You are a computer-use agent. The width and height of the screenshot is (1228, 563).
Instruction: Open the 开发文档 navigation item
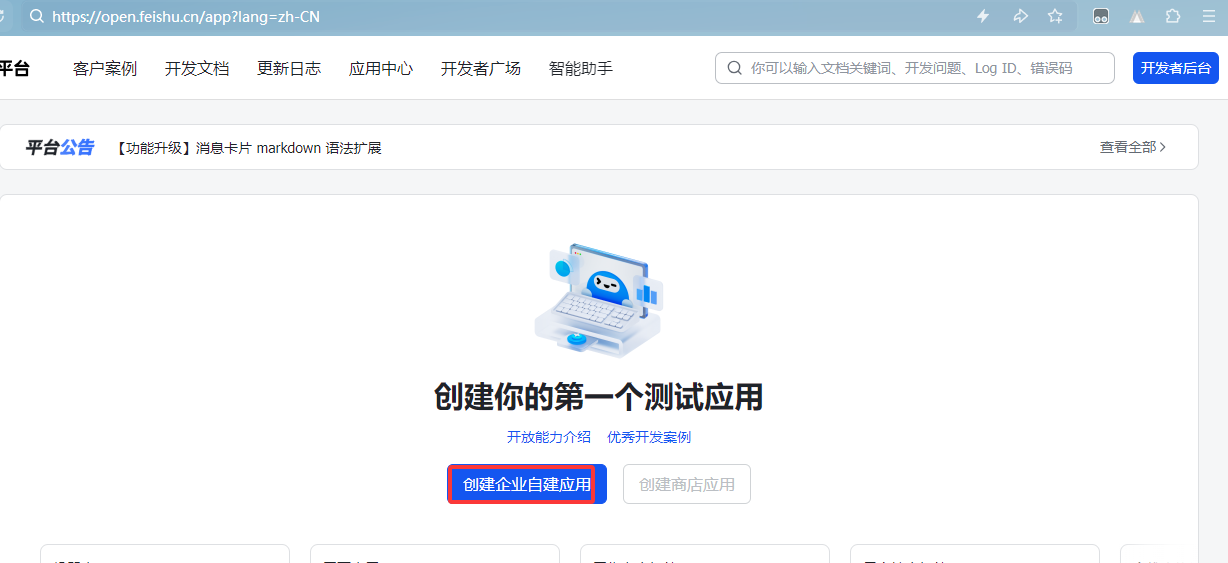(197, 68)
